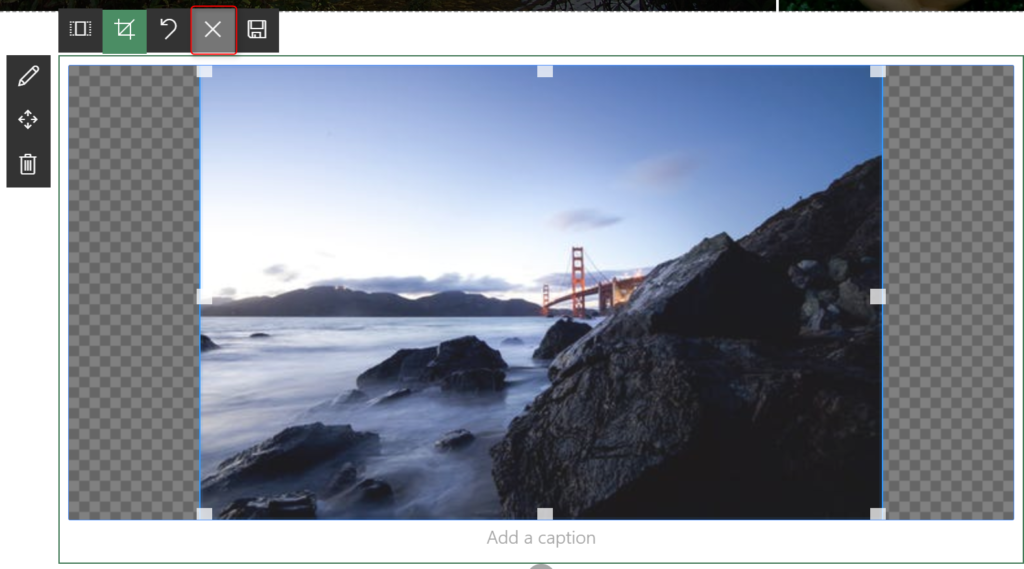
Task: Grab the top-left crop handle
Action: pos(204,71)
